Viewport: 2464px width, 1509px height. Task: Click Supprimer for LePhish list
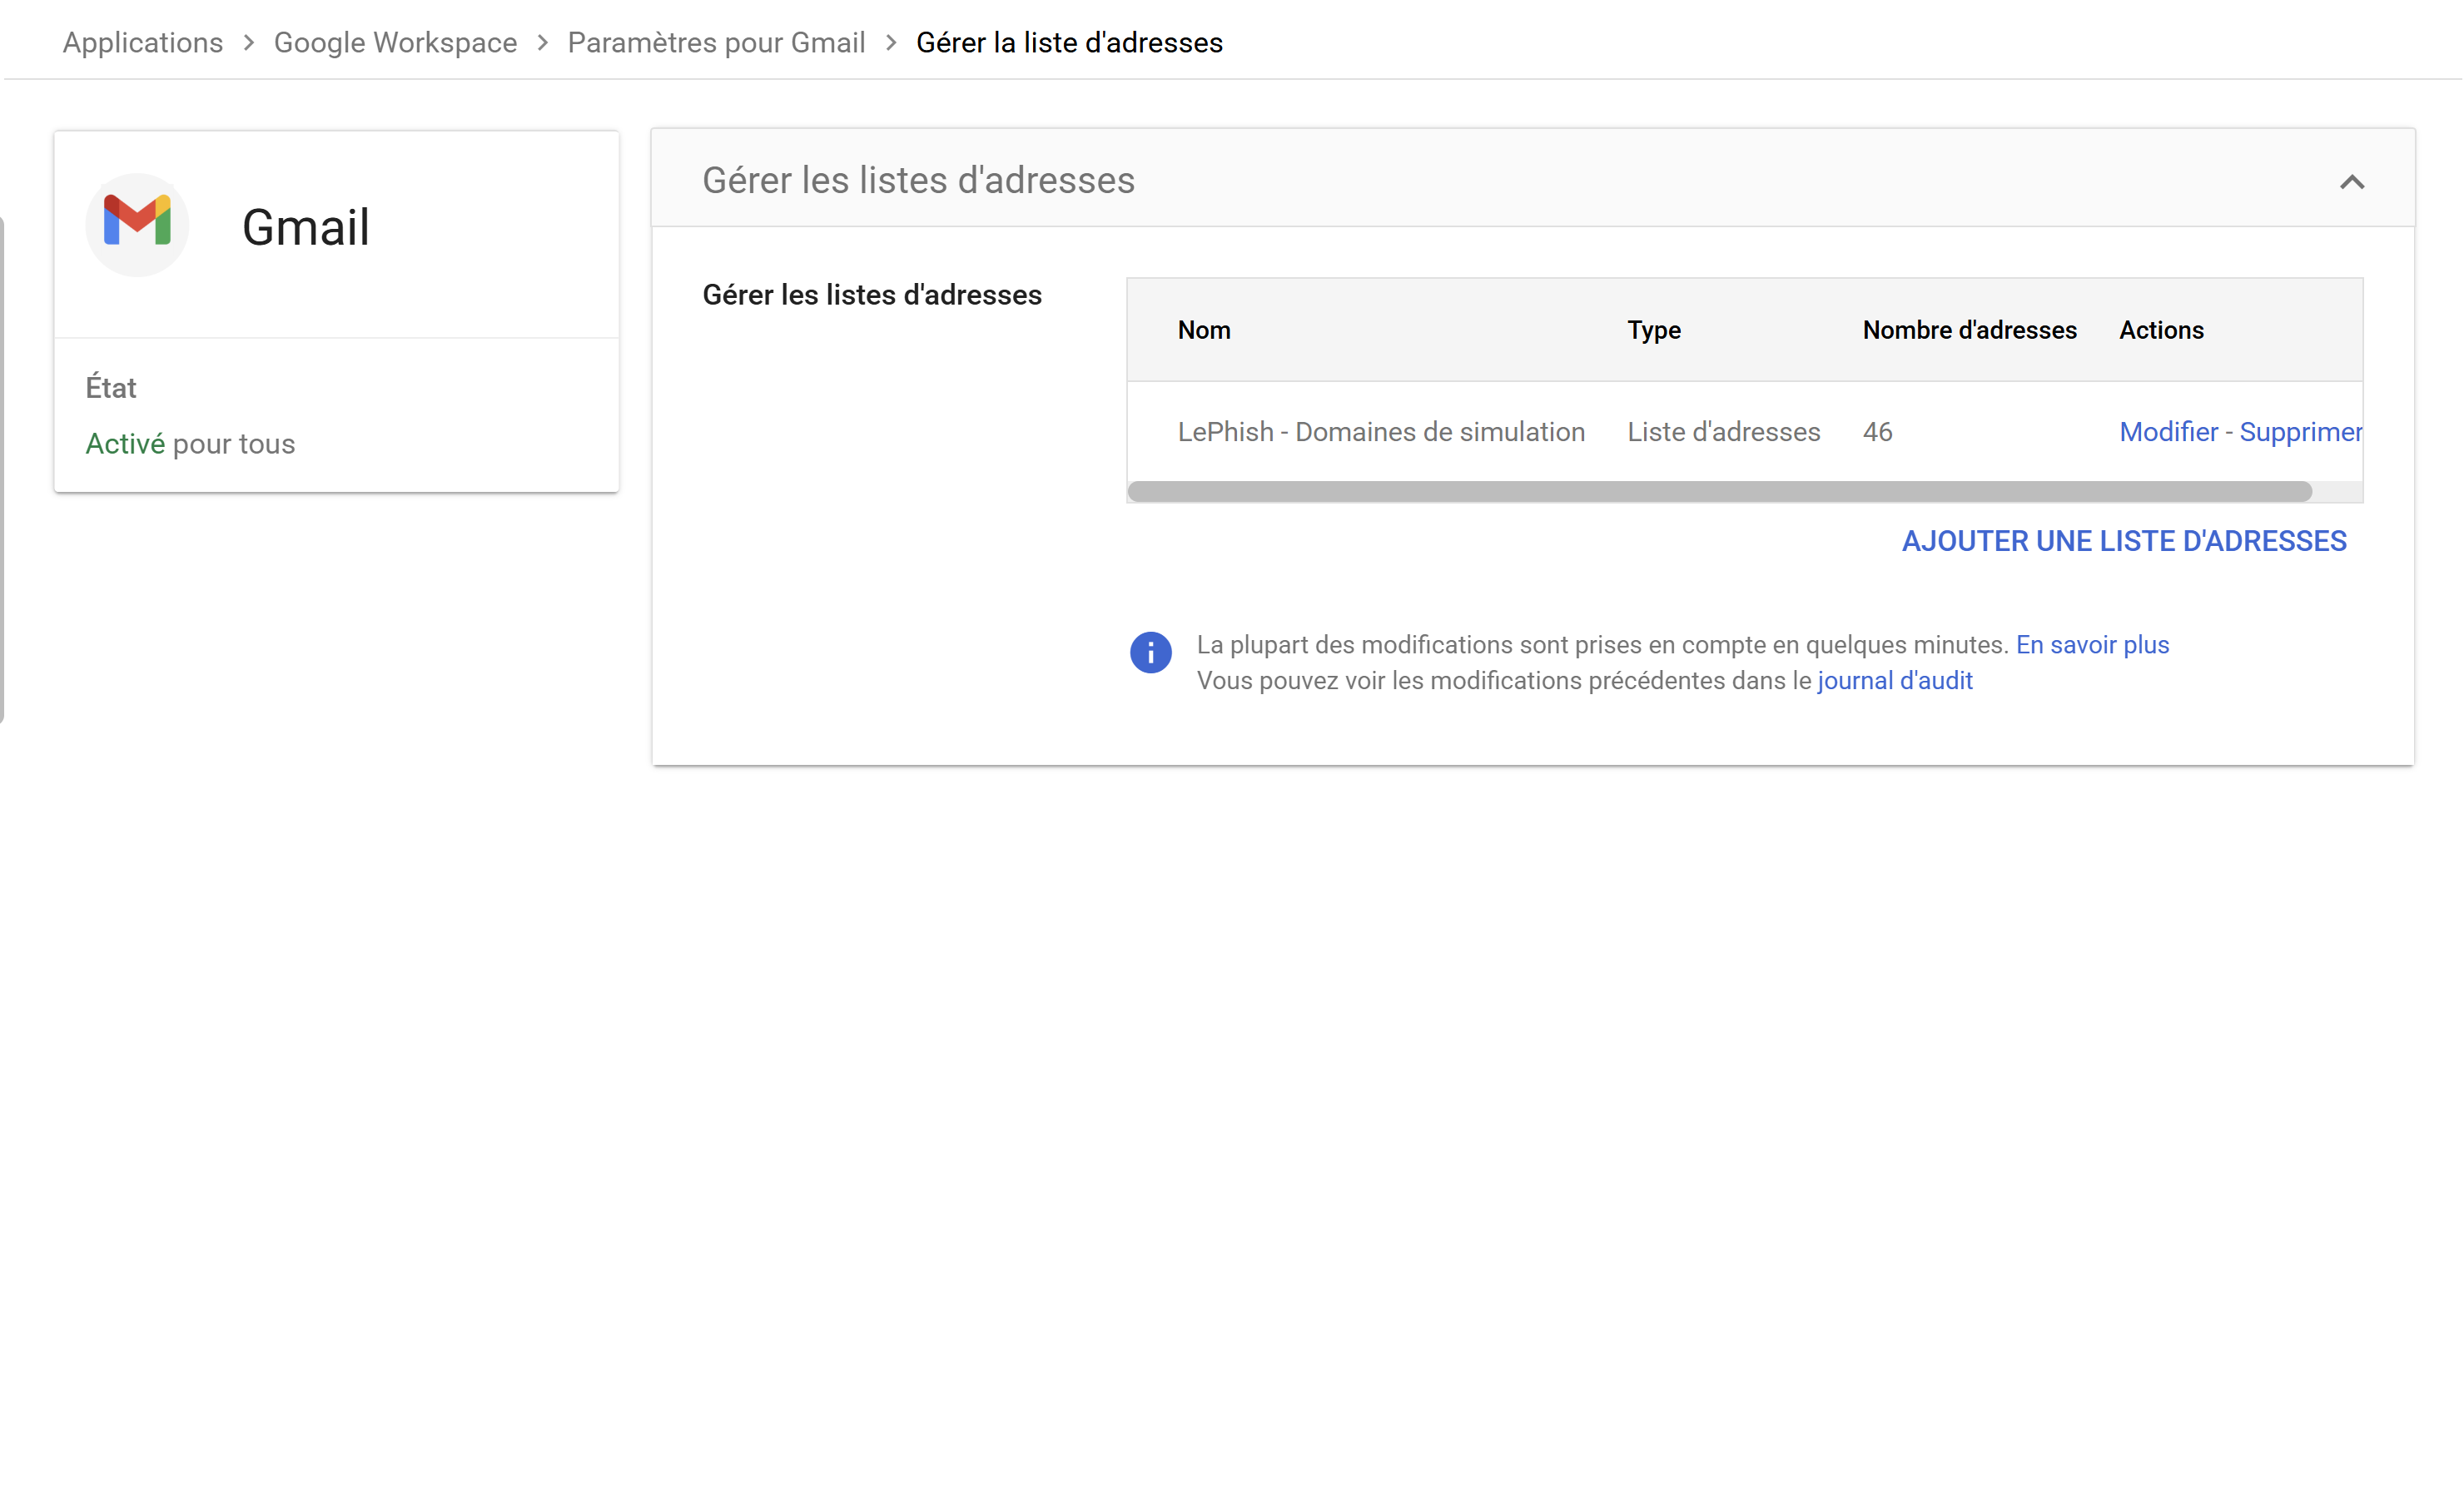[2300, 431]
